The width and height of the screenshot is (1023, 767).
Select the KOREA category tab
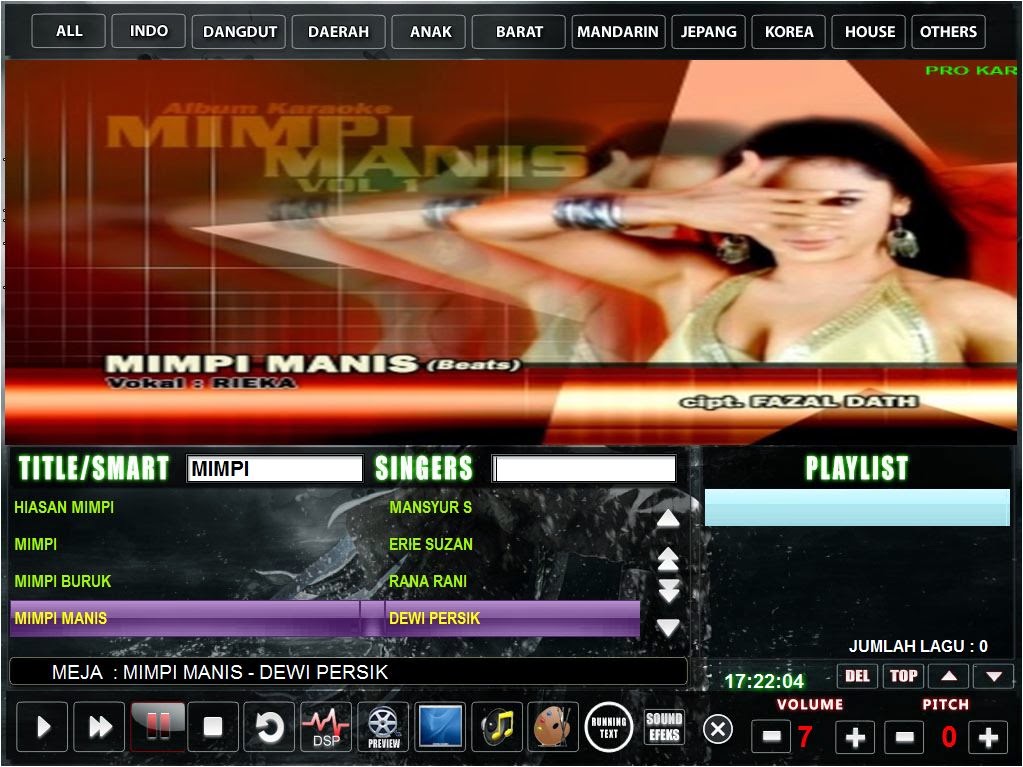pyautogui.click(x=789, y=31)
